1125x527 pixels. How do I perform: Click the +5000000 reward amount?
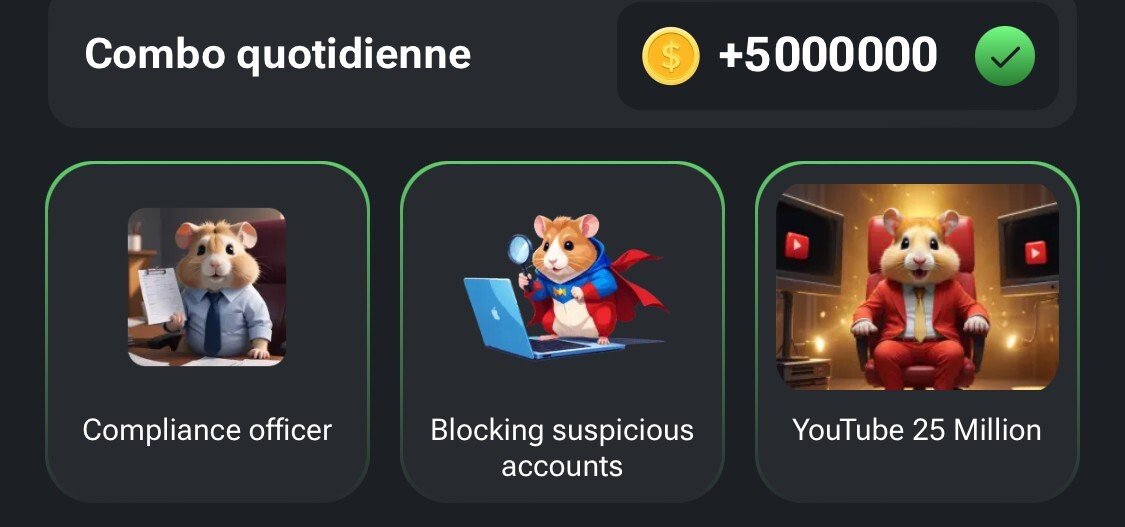[827, 55]
